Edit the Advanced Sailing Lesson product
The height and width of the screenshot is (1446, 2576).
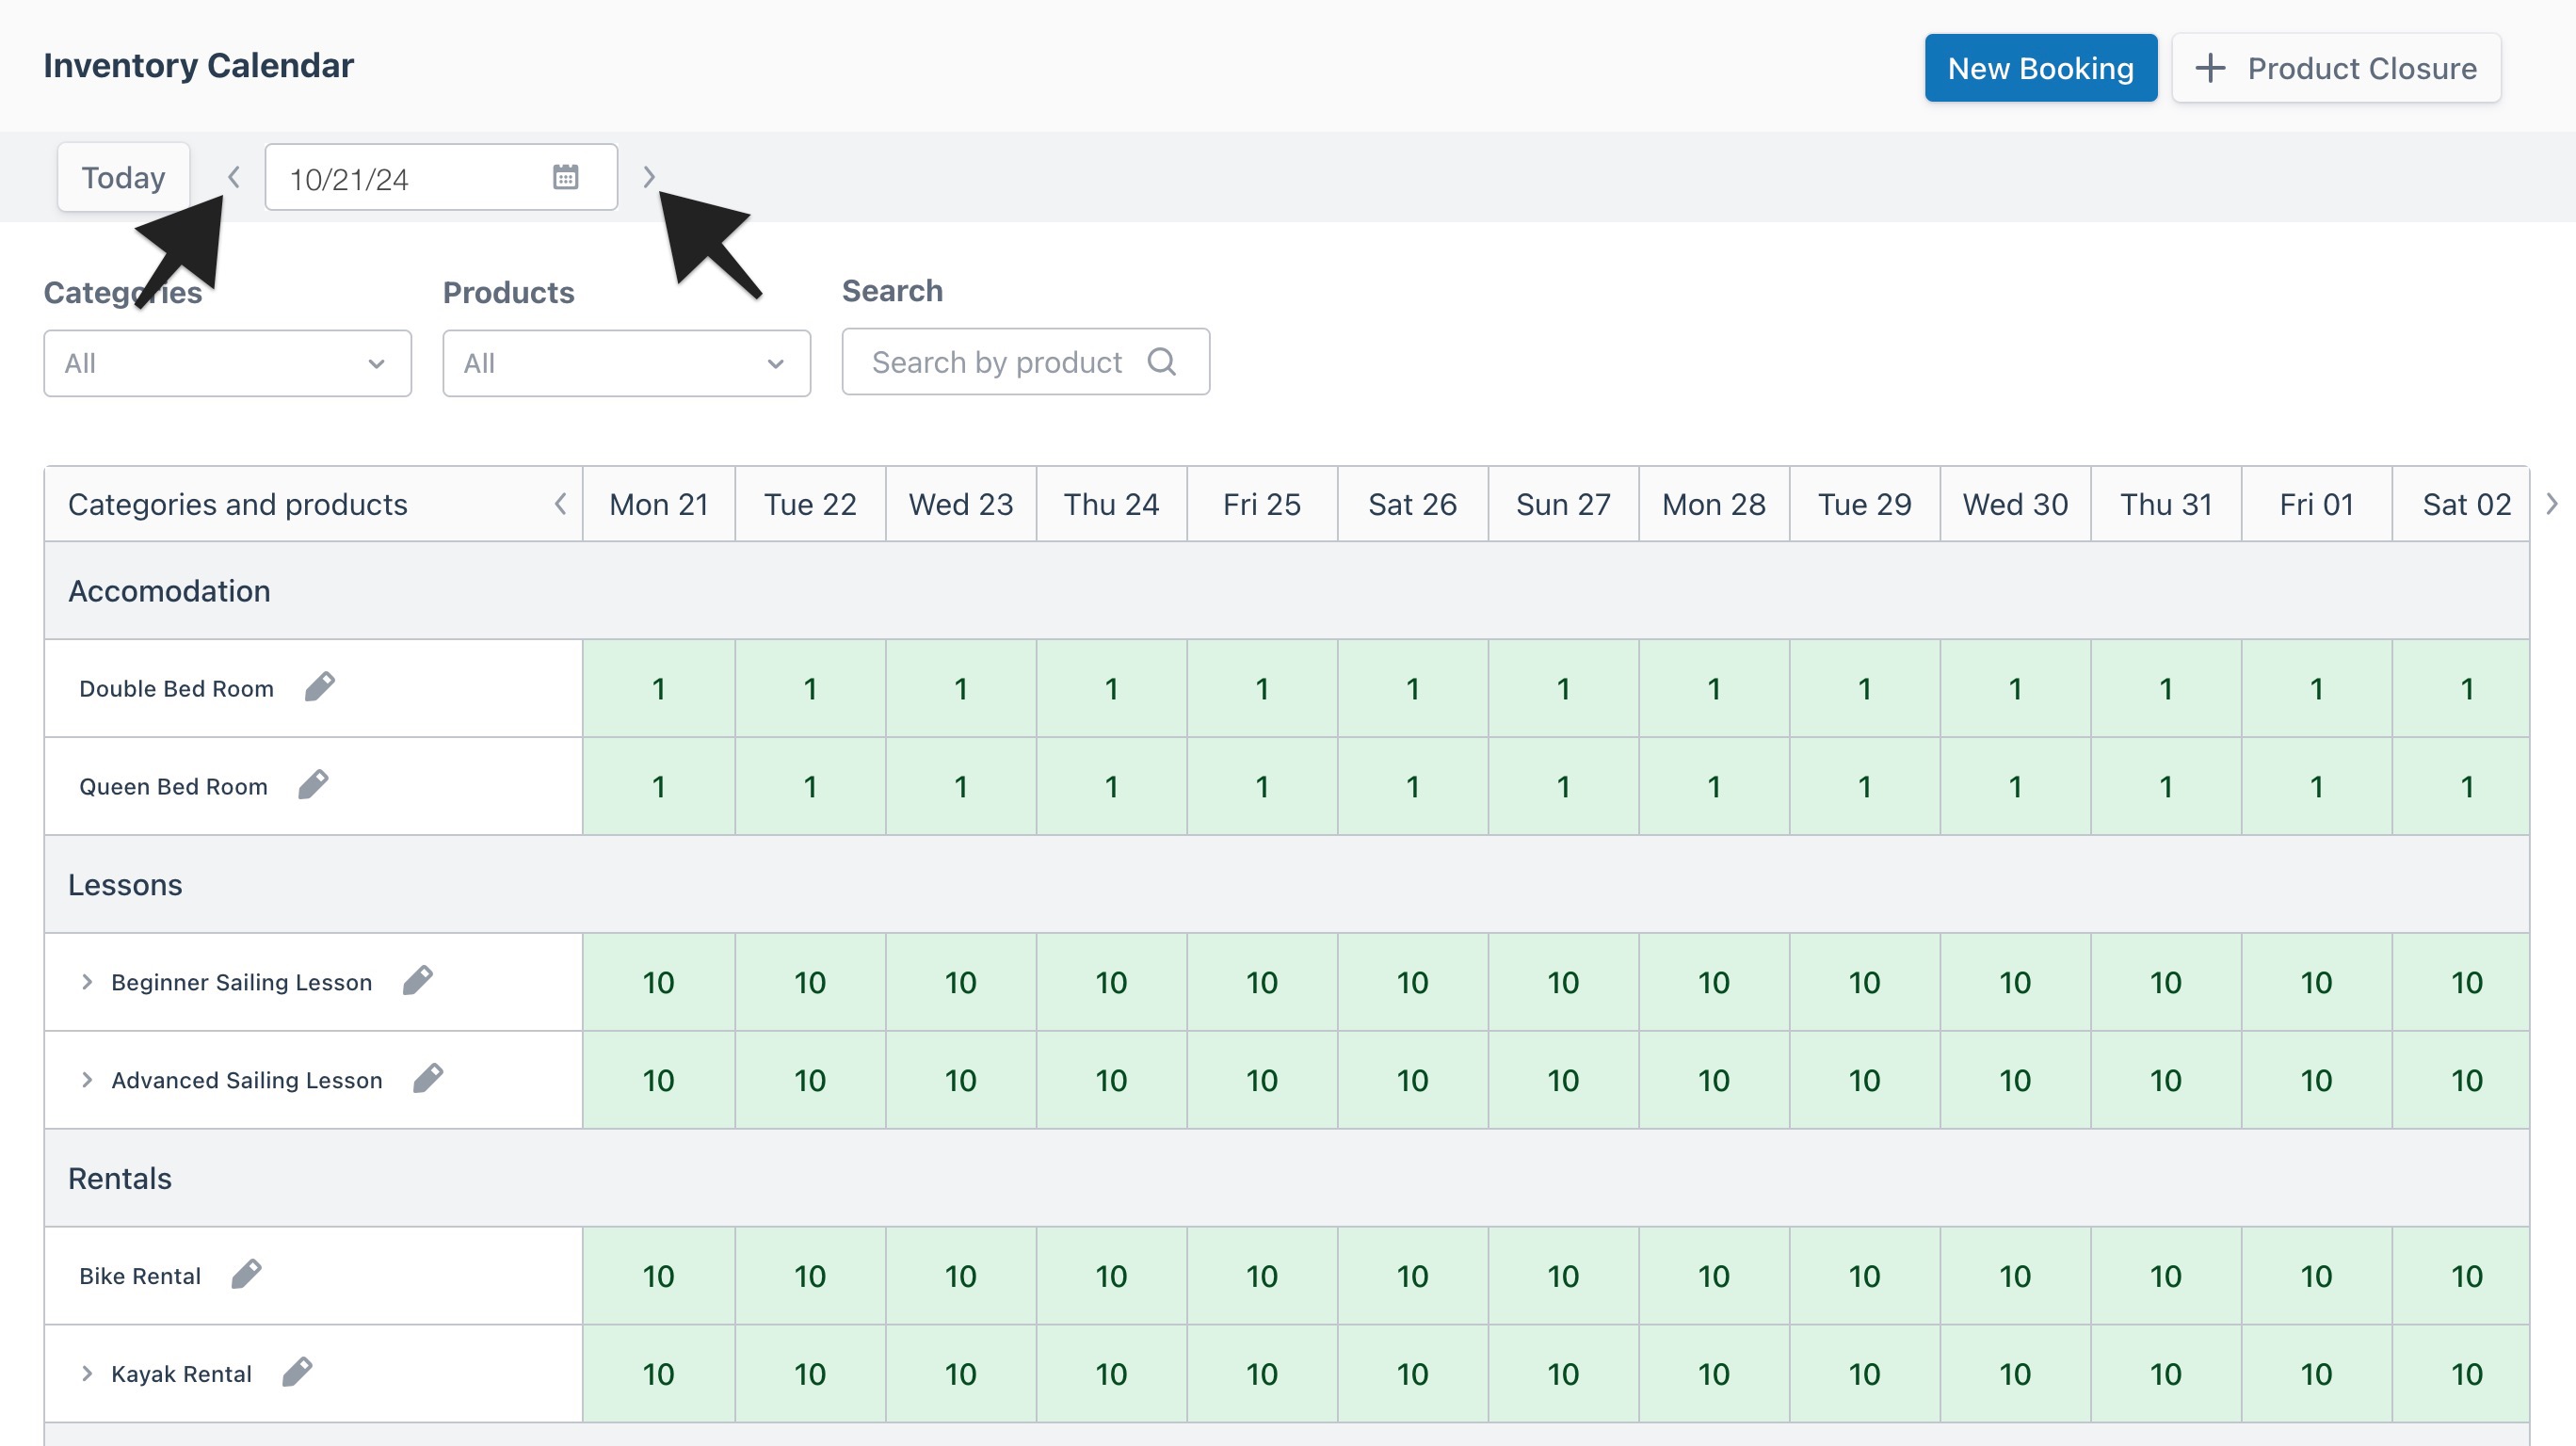(428, 1079)
